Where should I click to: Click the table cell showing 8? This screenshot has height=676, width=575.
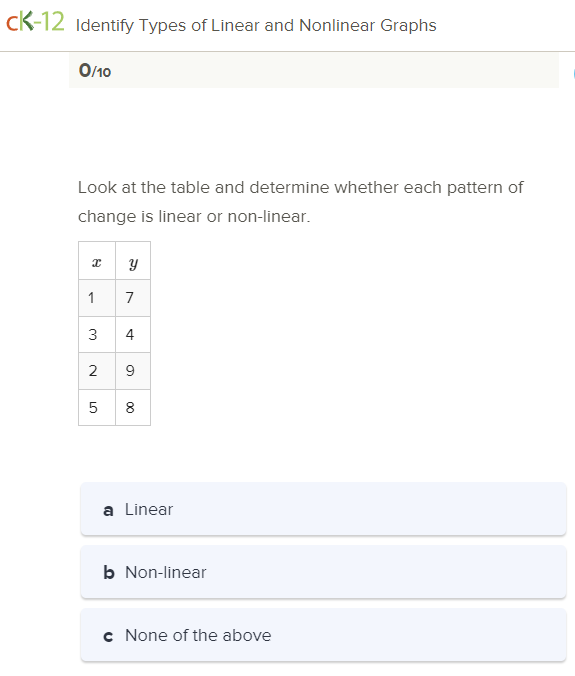click(x=133, y=407)
